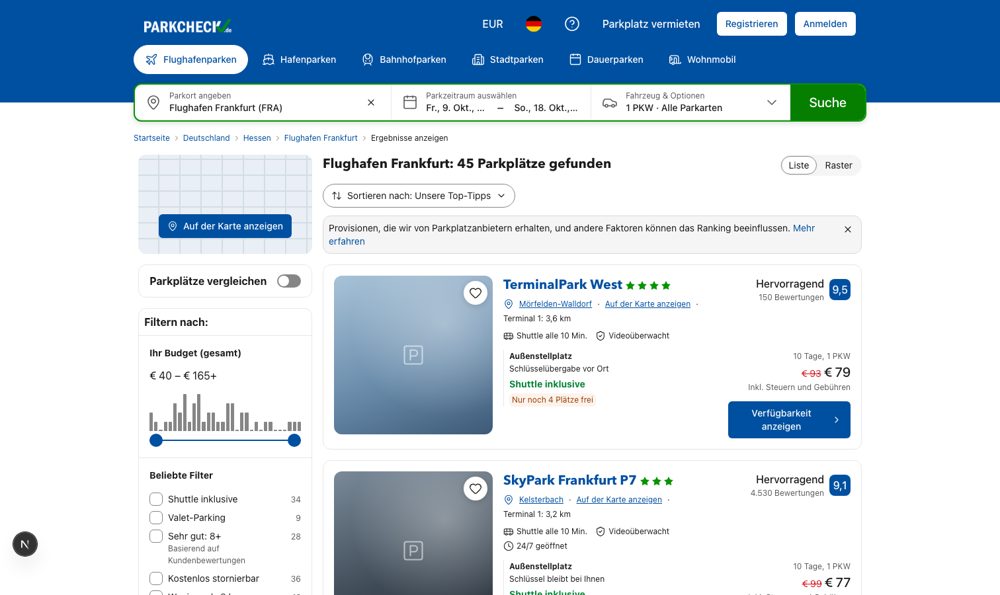This screenshot has height=595, width=1000.
Task: Click the 9,1 rating badge
Action: tap(840, 485)
